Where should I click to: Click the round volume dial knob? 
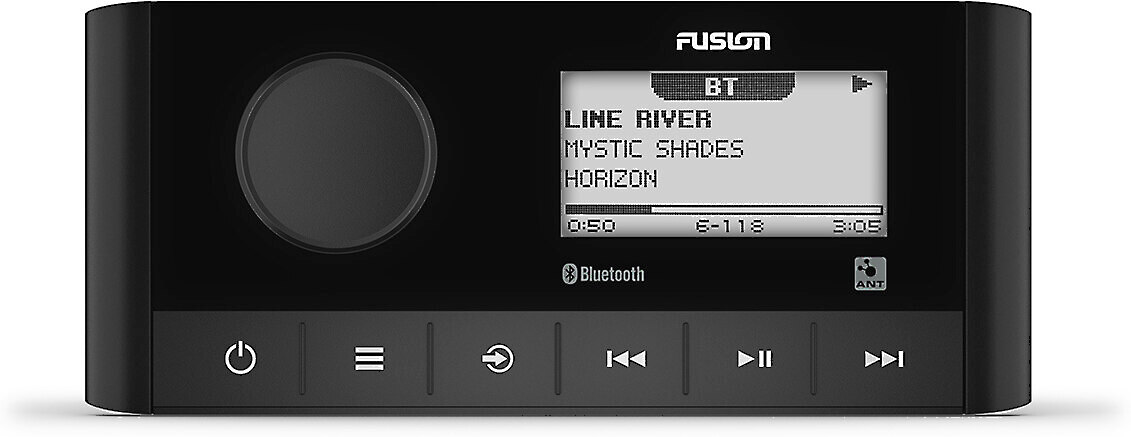[336, 152]
